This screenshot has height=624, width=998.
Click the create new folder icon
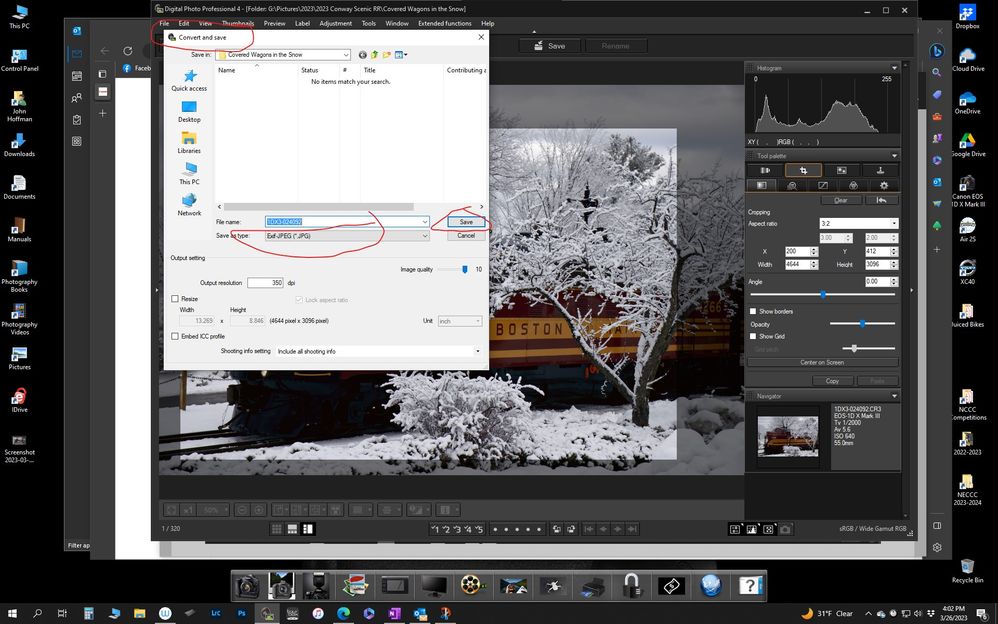click(386, 55)
